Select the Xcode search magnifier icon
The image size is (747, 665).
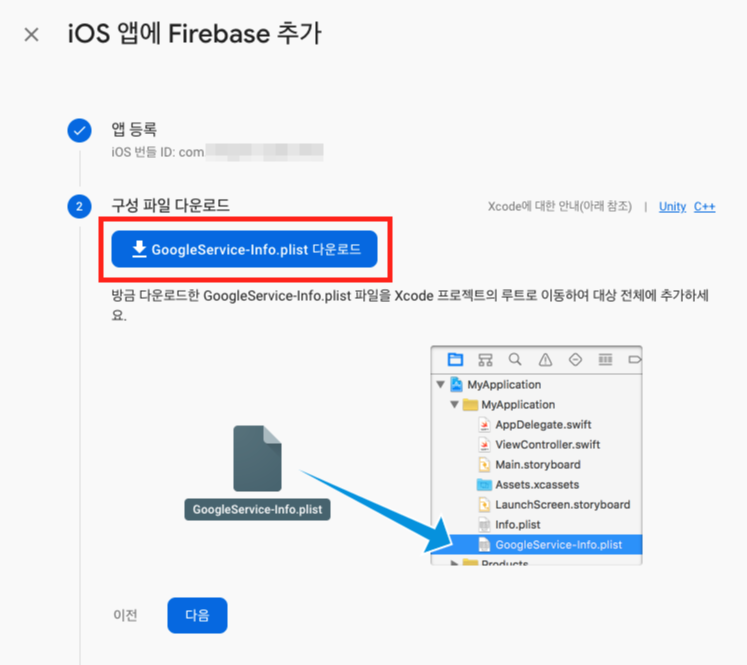coord(515,359)
